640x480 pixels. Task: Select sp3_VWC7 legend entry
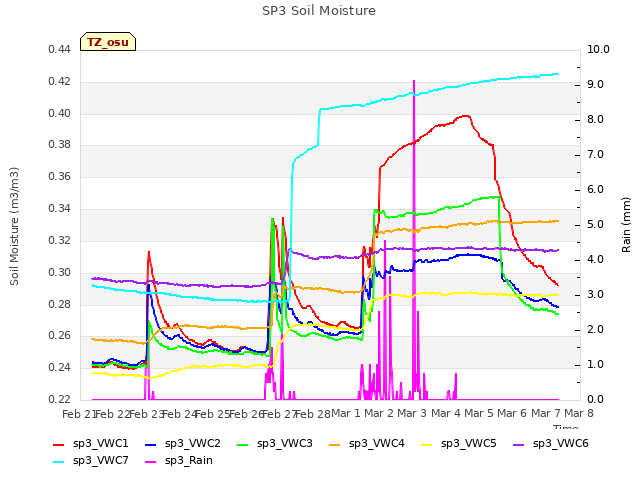(x=91, y=460)
